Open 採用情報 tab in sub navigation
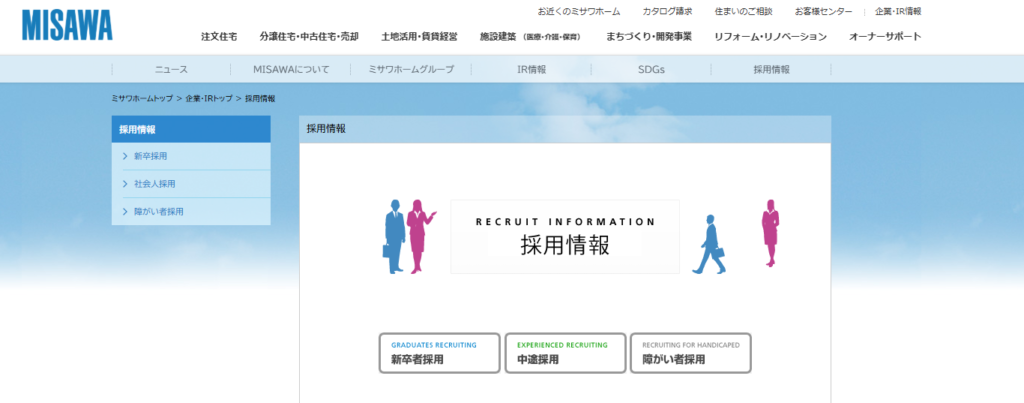This screenshot has width=1024, height=403. point(771,69)
